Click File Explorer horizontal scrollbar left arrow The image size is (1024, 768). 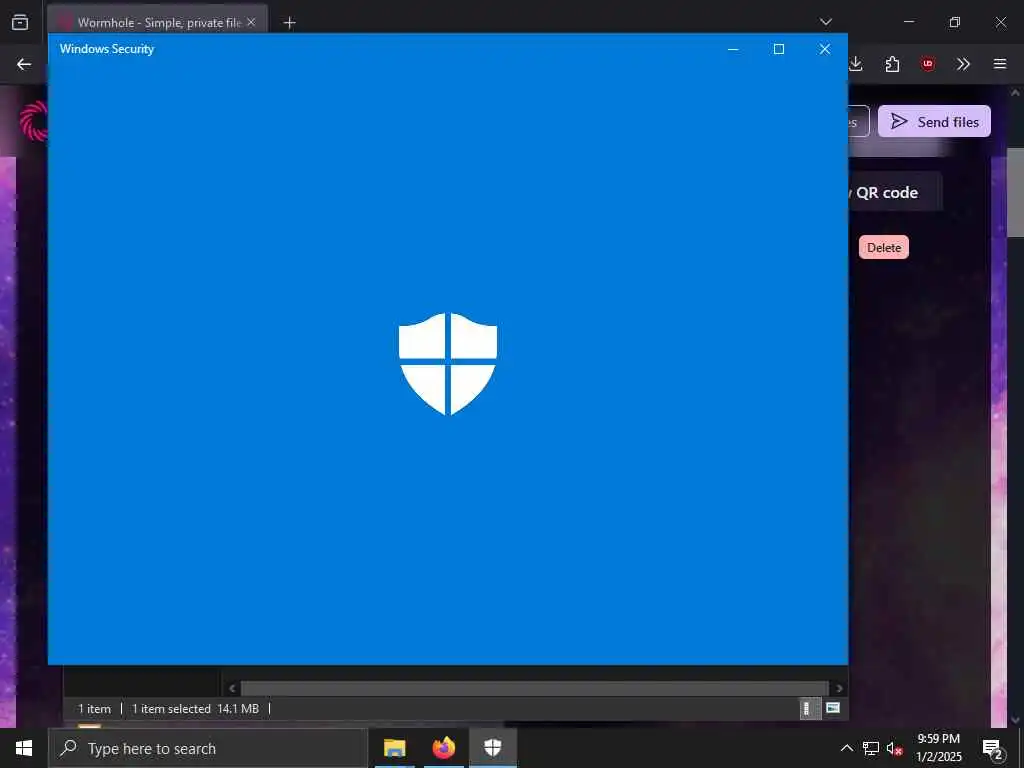(232, 688)
